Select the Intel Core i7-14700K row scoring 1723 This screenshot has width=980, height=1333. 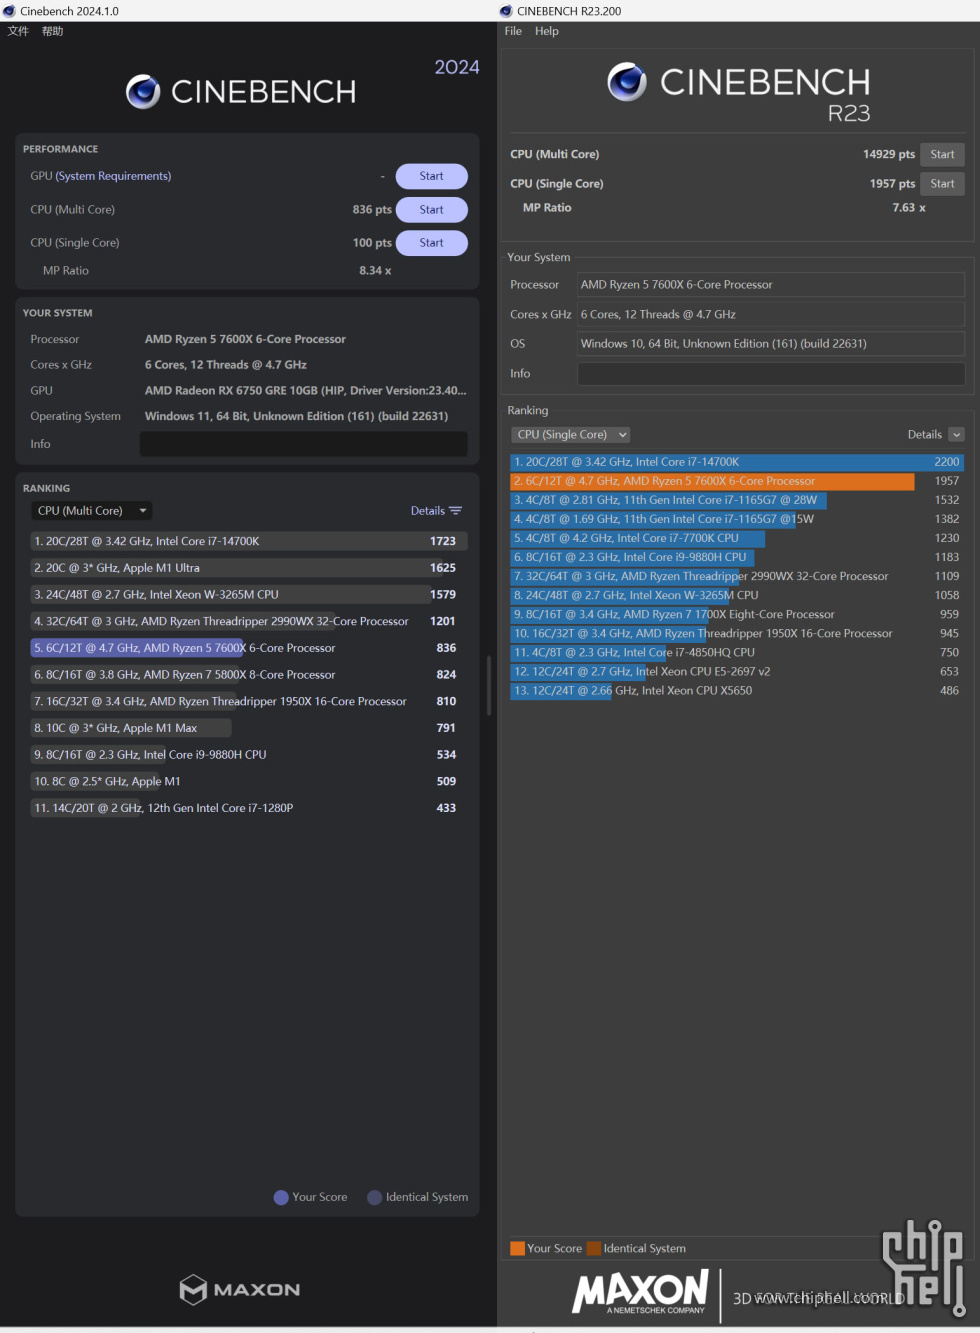point(247,541)
